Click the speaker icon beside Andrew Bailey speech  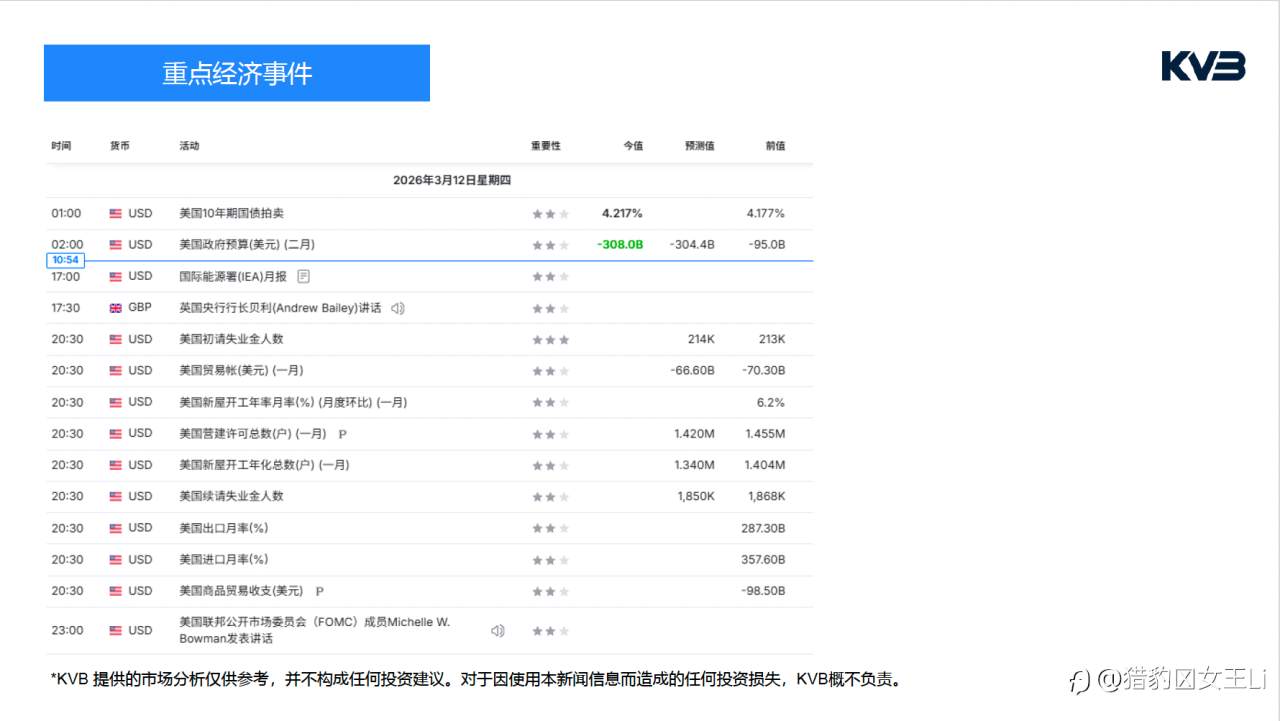[x=396, y=308]
